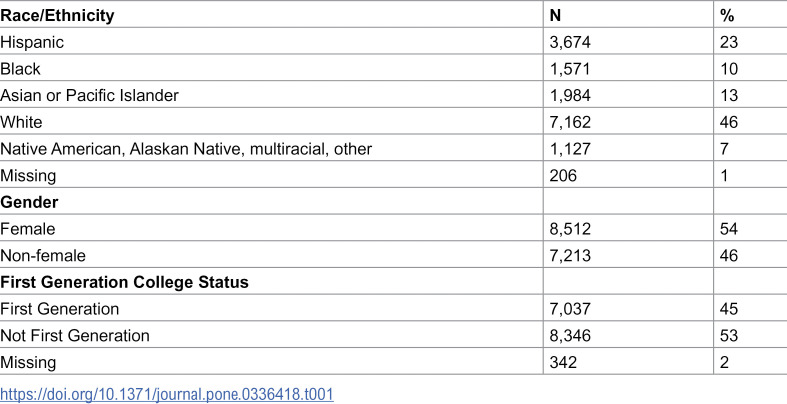Click the White count 7,162

click(x=570, y=122)
